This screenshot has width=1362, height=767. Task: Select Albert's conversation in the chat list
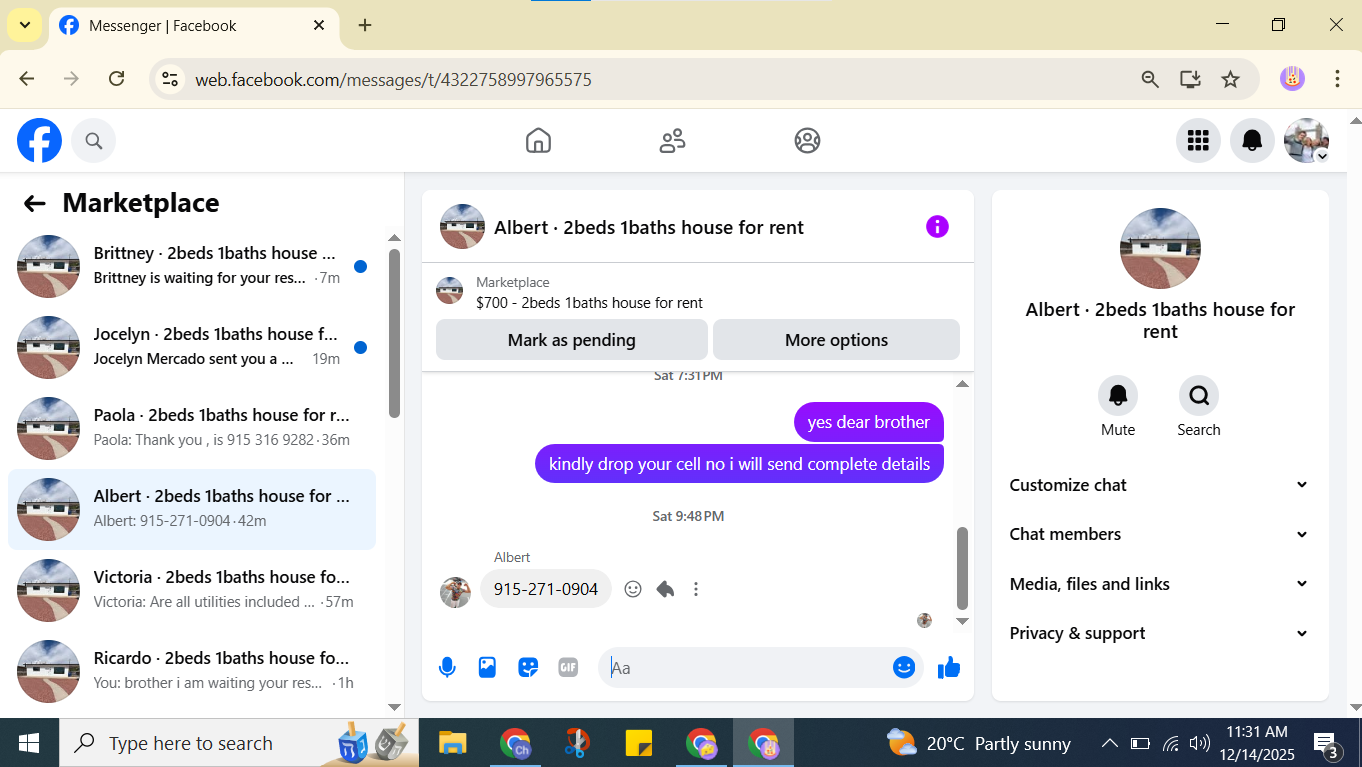(x=192, y=509)
